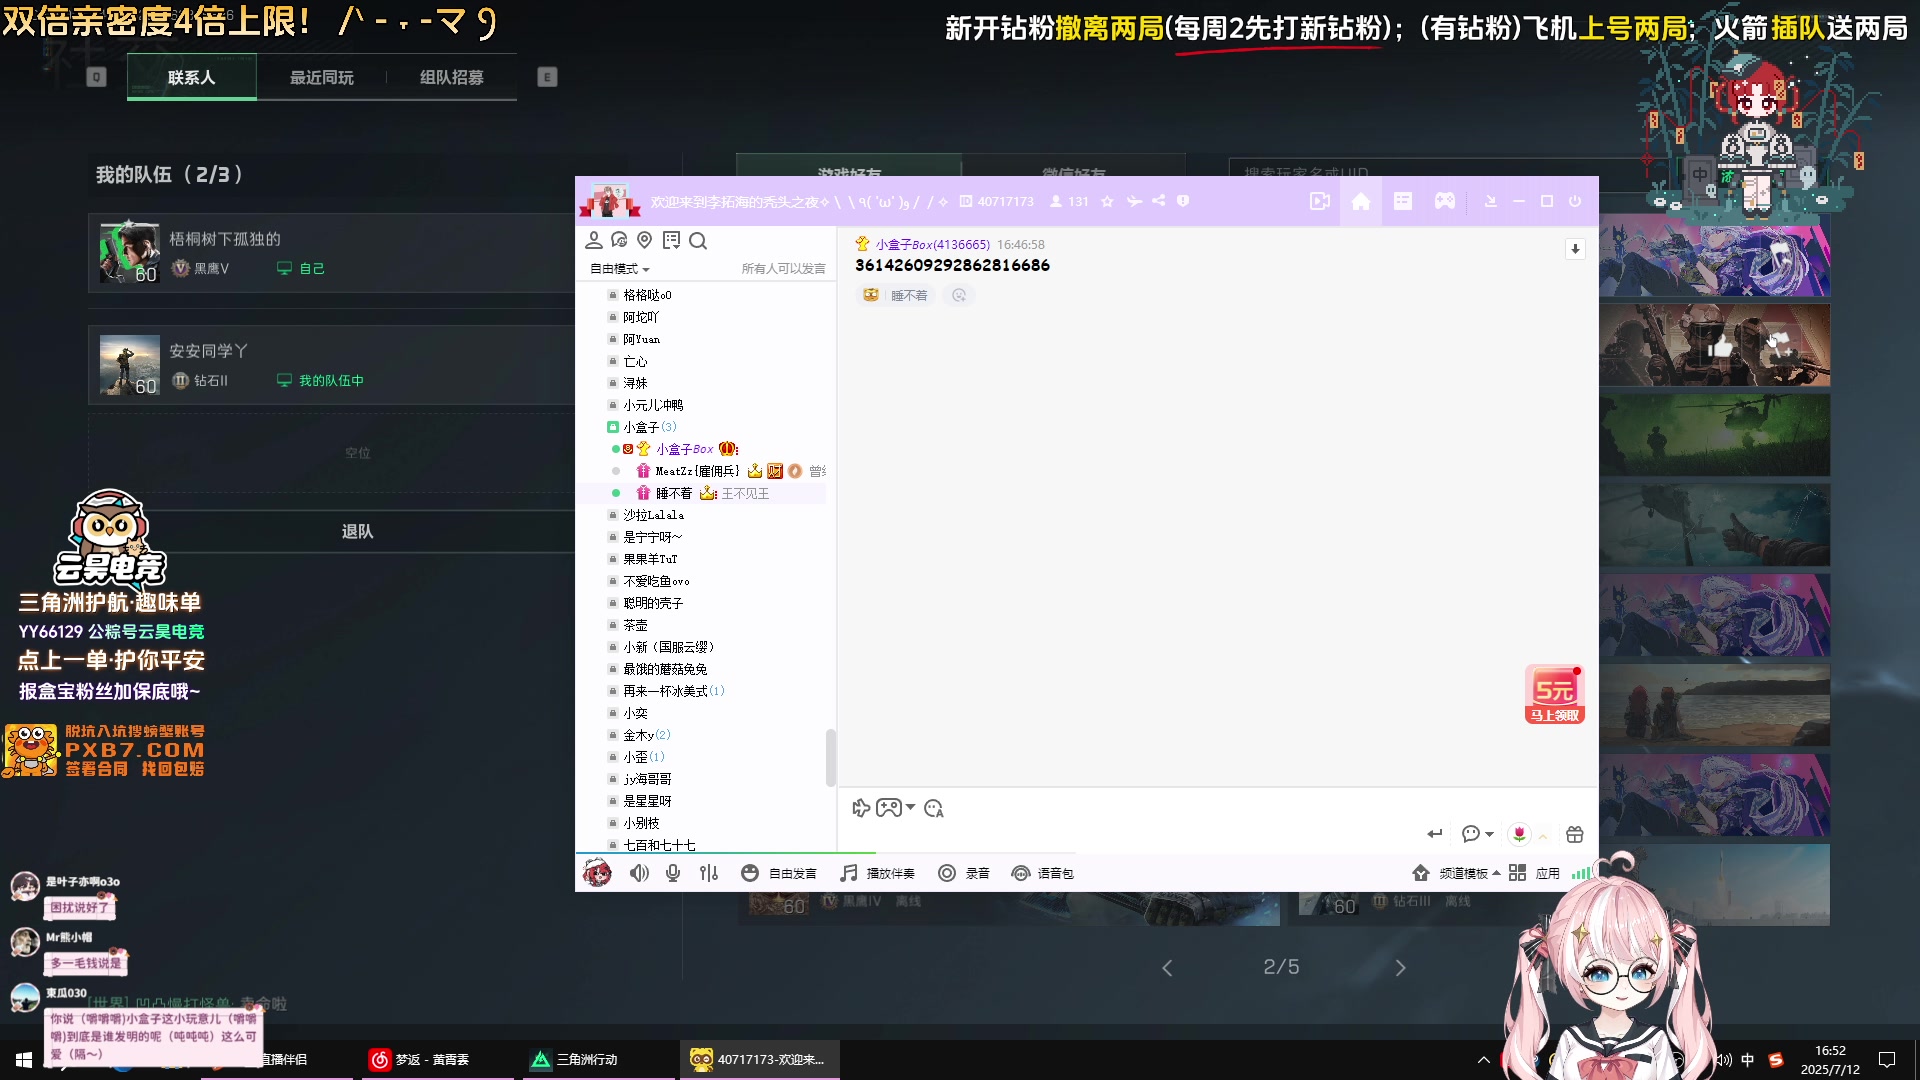This screenshot has height=1080, width=1920.
Task: Open the game controller icon in YY header
Action: pyautogui.click(x=1445, y=201)
